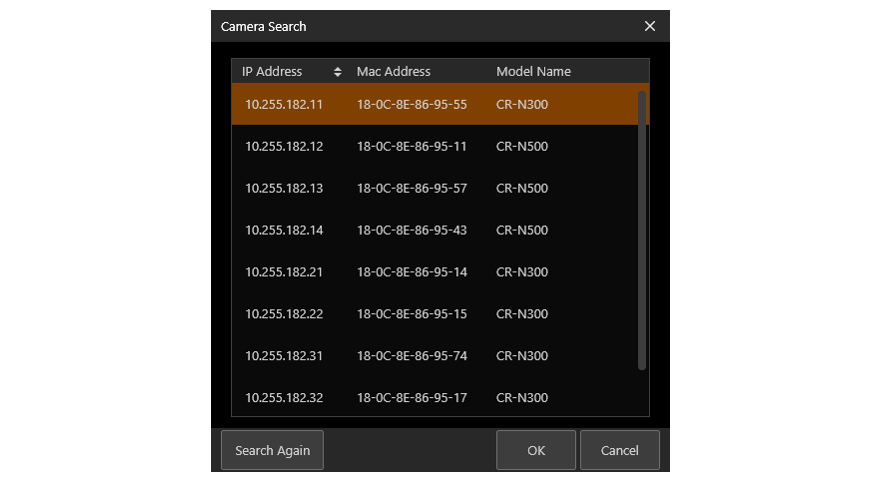Select camera with IP 10.255.182.14
The width and height of the screenshot is (880, 482).
pos(284,231)
